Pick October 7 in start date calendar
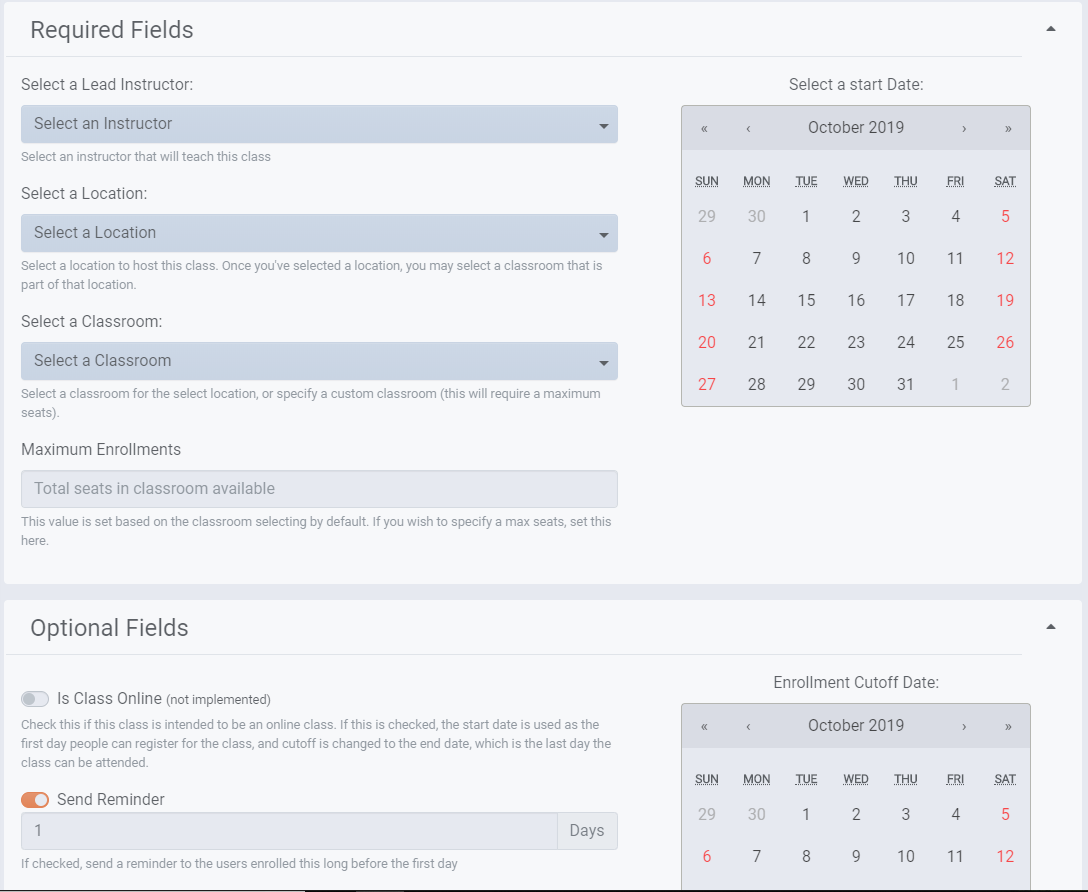The height and width of the screenshot is (892, 1088). tap(756, 259)
